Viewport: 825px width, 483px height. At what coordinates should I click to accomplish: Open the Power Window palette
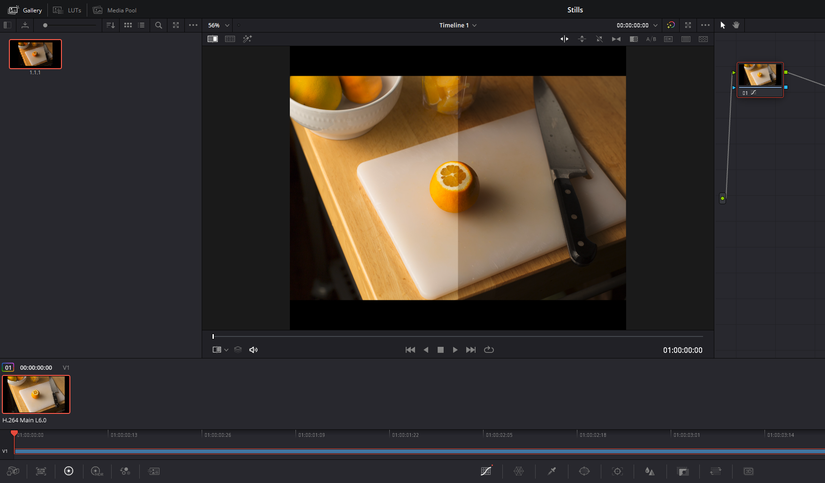(584, 471)
